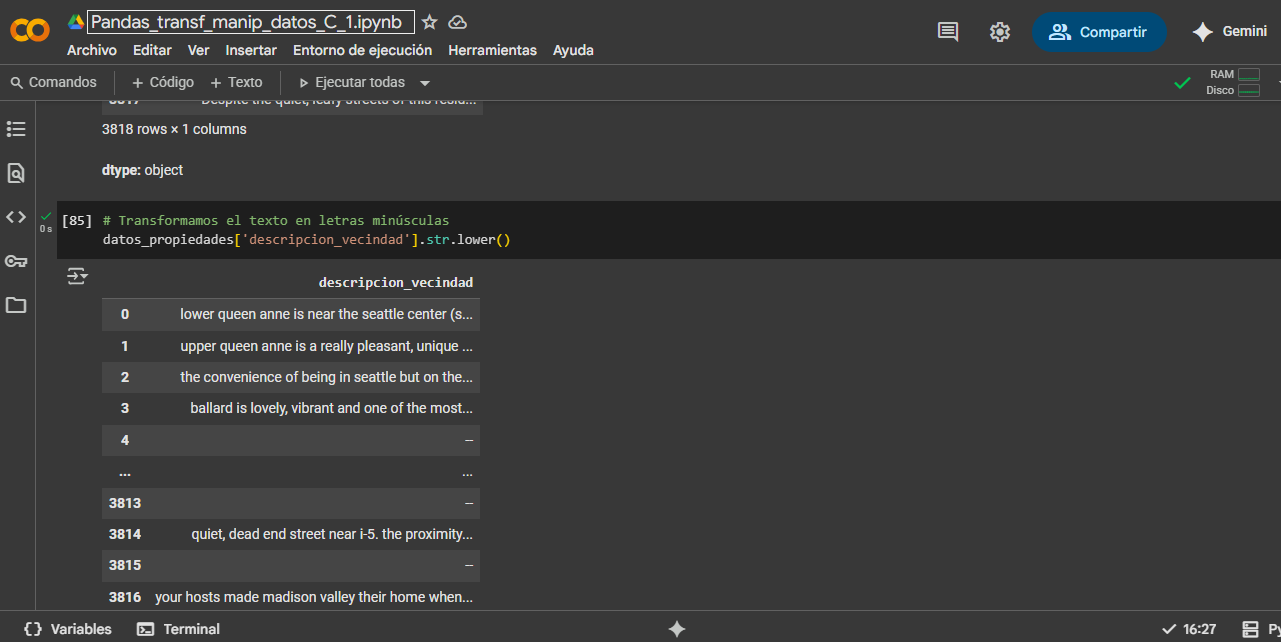Star the notebook with the star icon
1281x642 pixels.
pos(429,22)
